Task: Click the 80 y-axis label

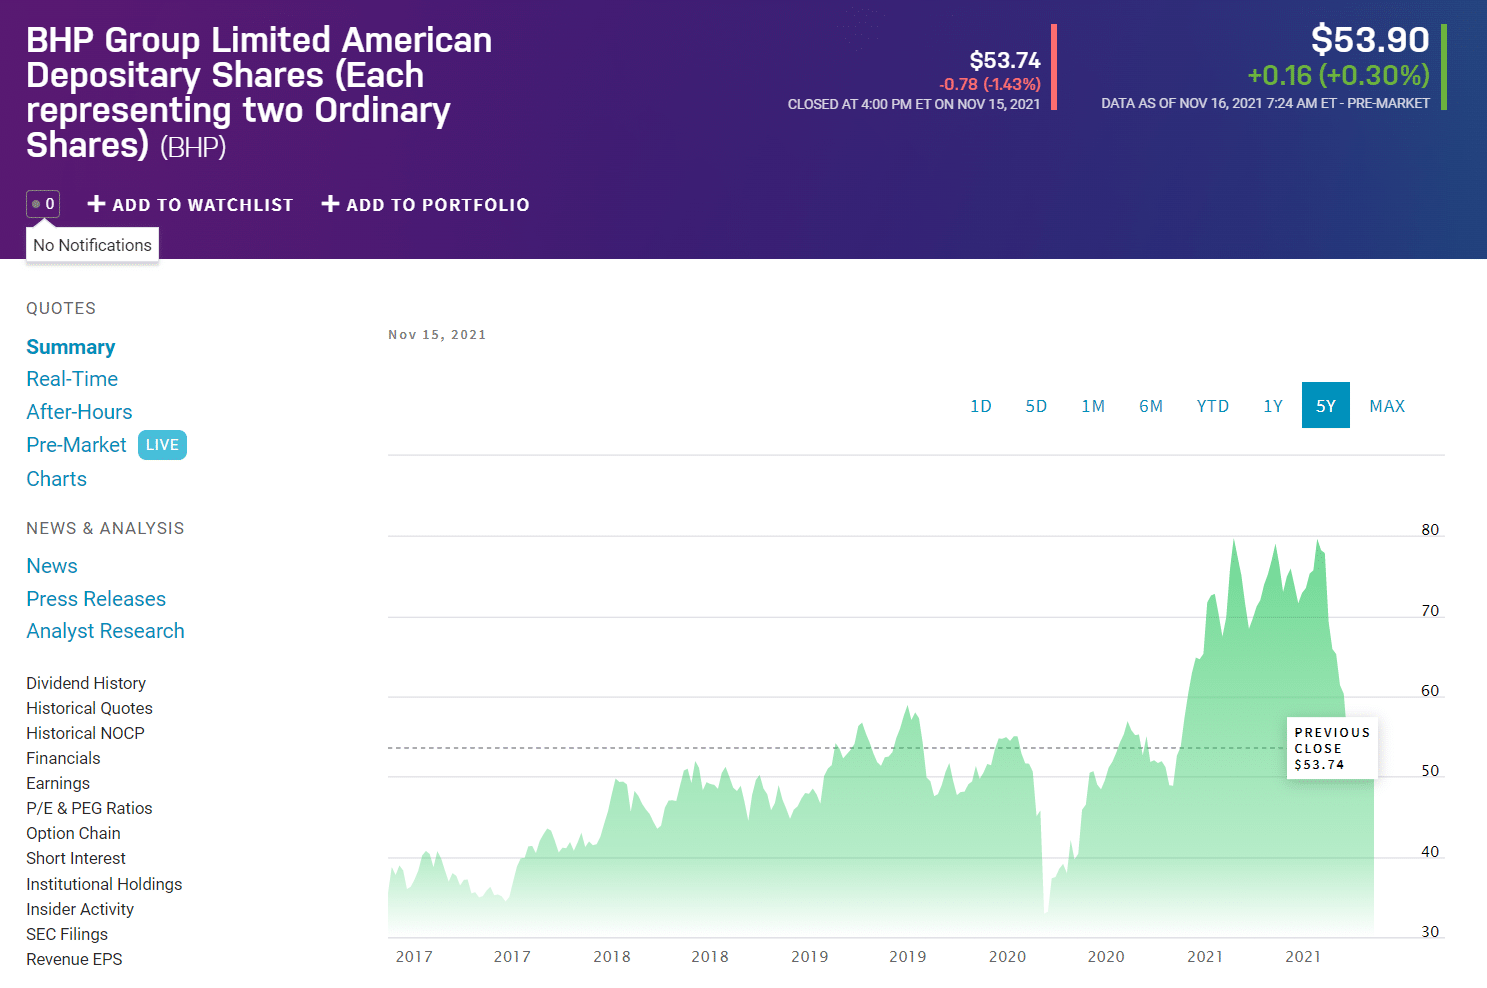Action: coord(1430,530)
